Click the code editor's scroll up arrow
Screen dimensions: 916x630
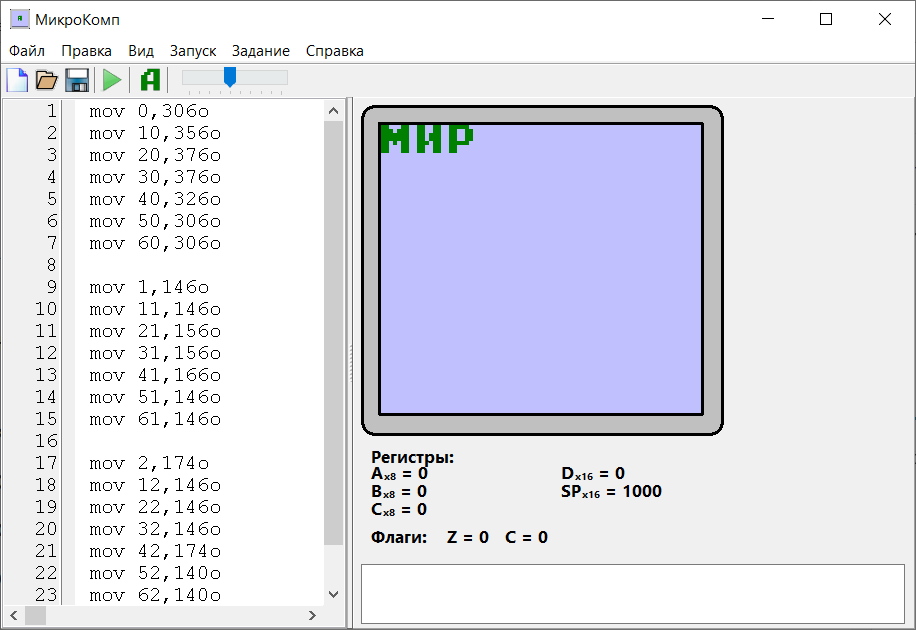point(334,109)
